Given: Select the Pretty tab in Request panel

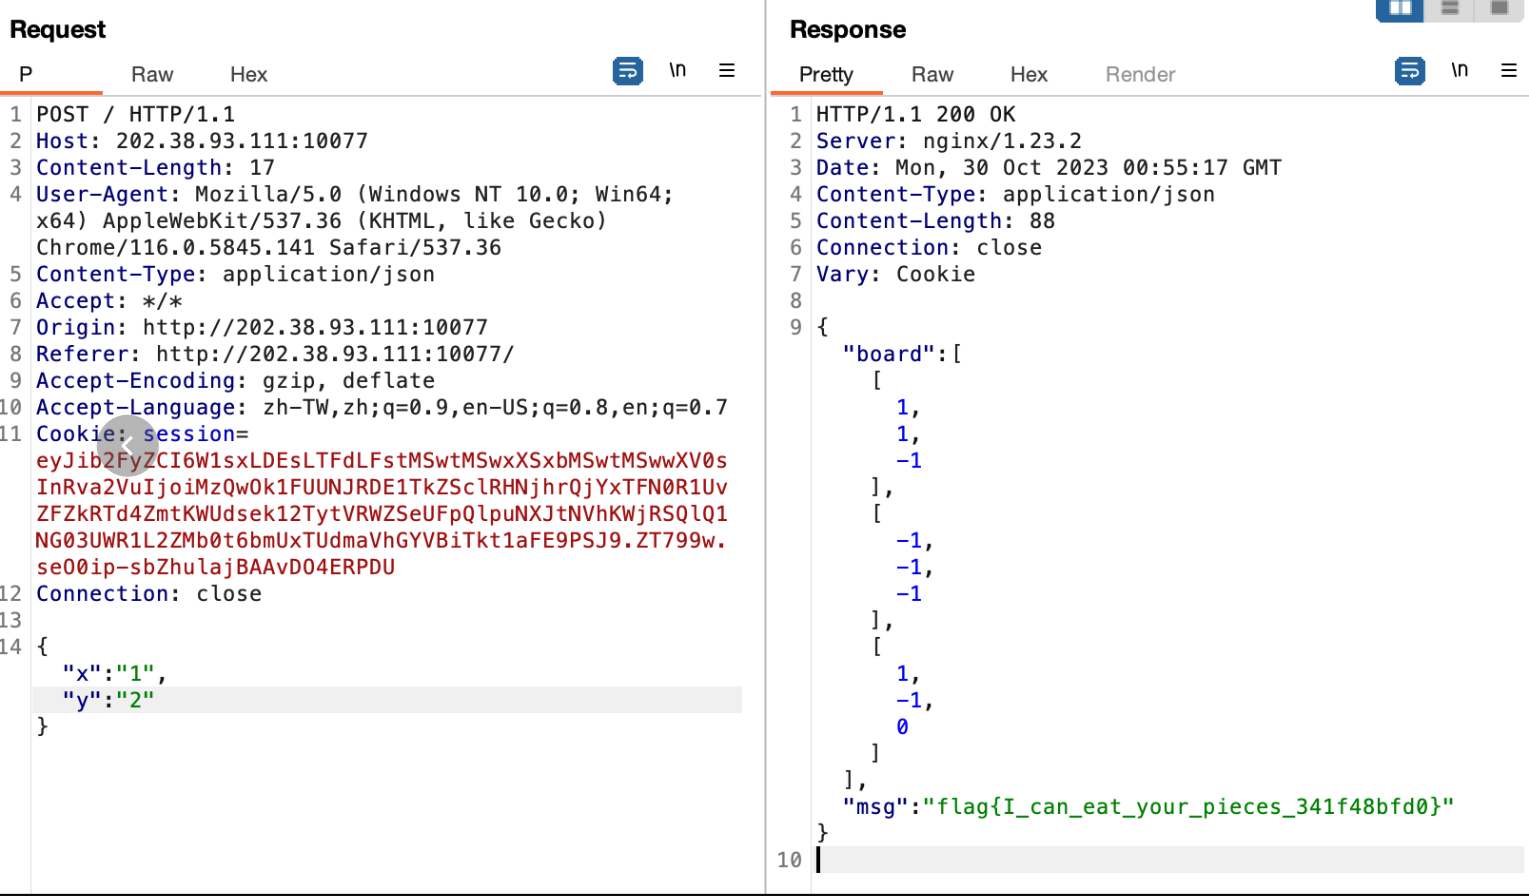Looking at the screenshot, I should [27, 75].
